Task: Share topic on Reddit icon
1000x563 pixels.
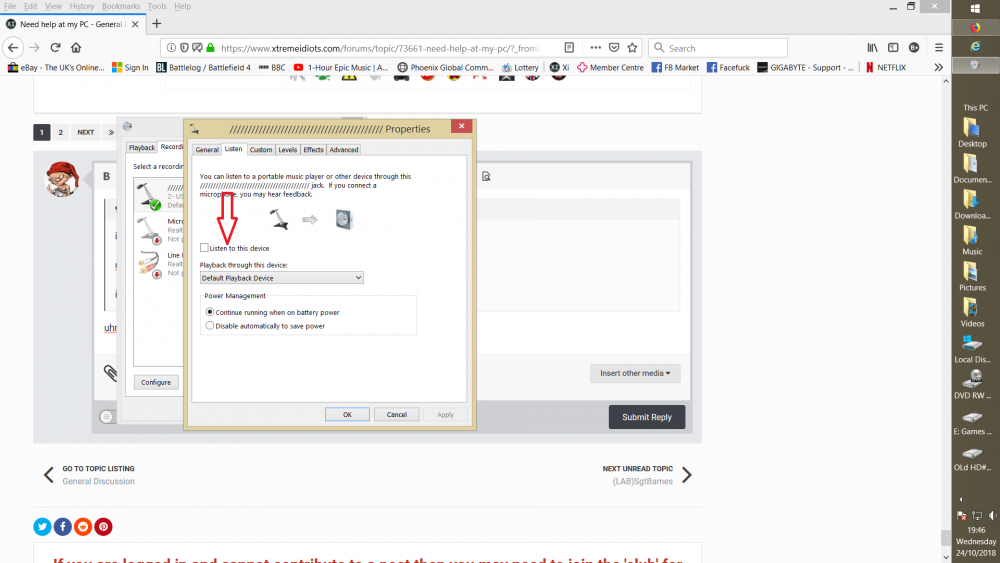Action: tap(83, 527)
